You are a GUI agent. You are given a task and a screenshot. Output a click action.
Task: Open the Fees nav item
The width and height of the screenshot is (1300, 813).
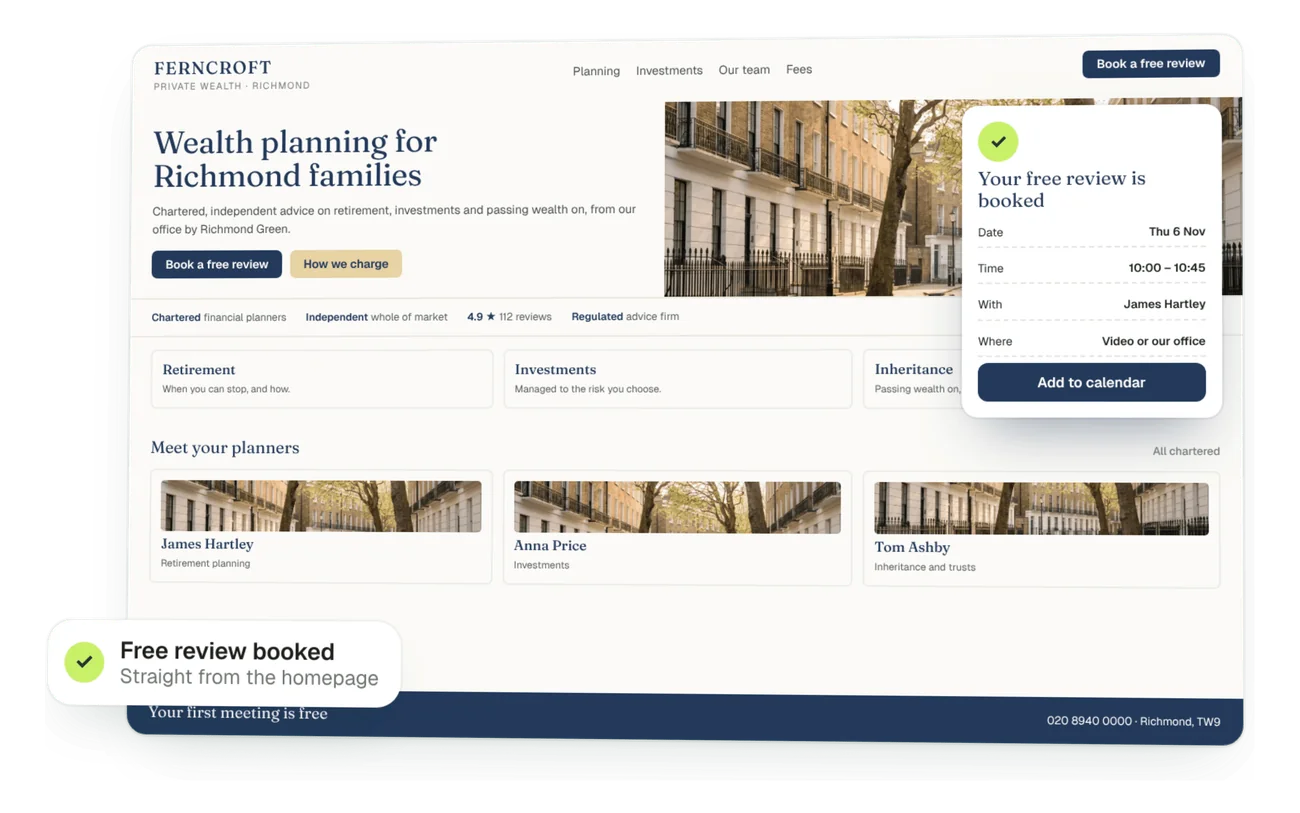(799, 70)
